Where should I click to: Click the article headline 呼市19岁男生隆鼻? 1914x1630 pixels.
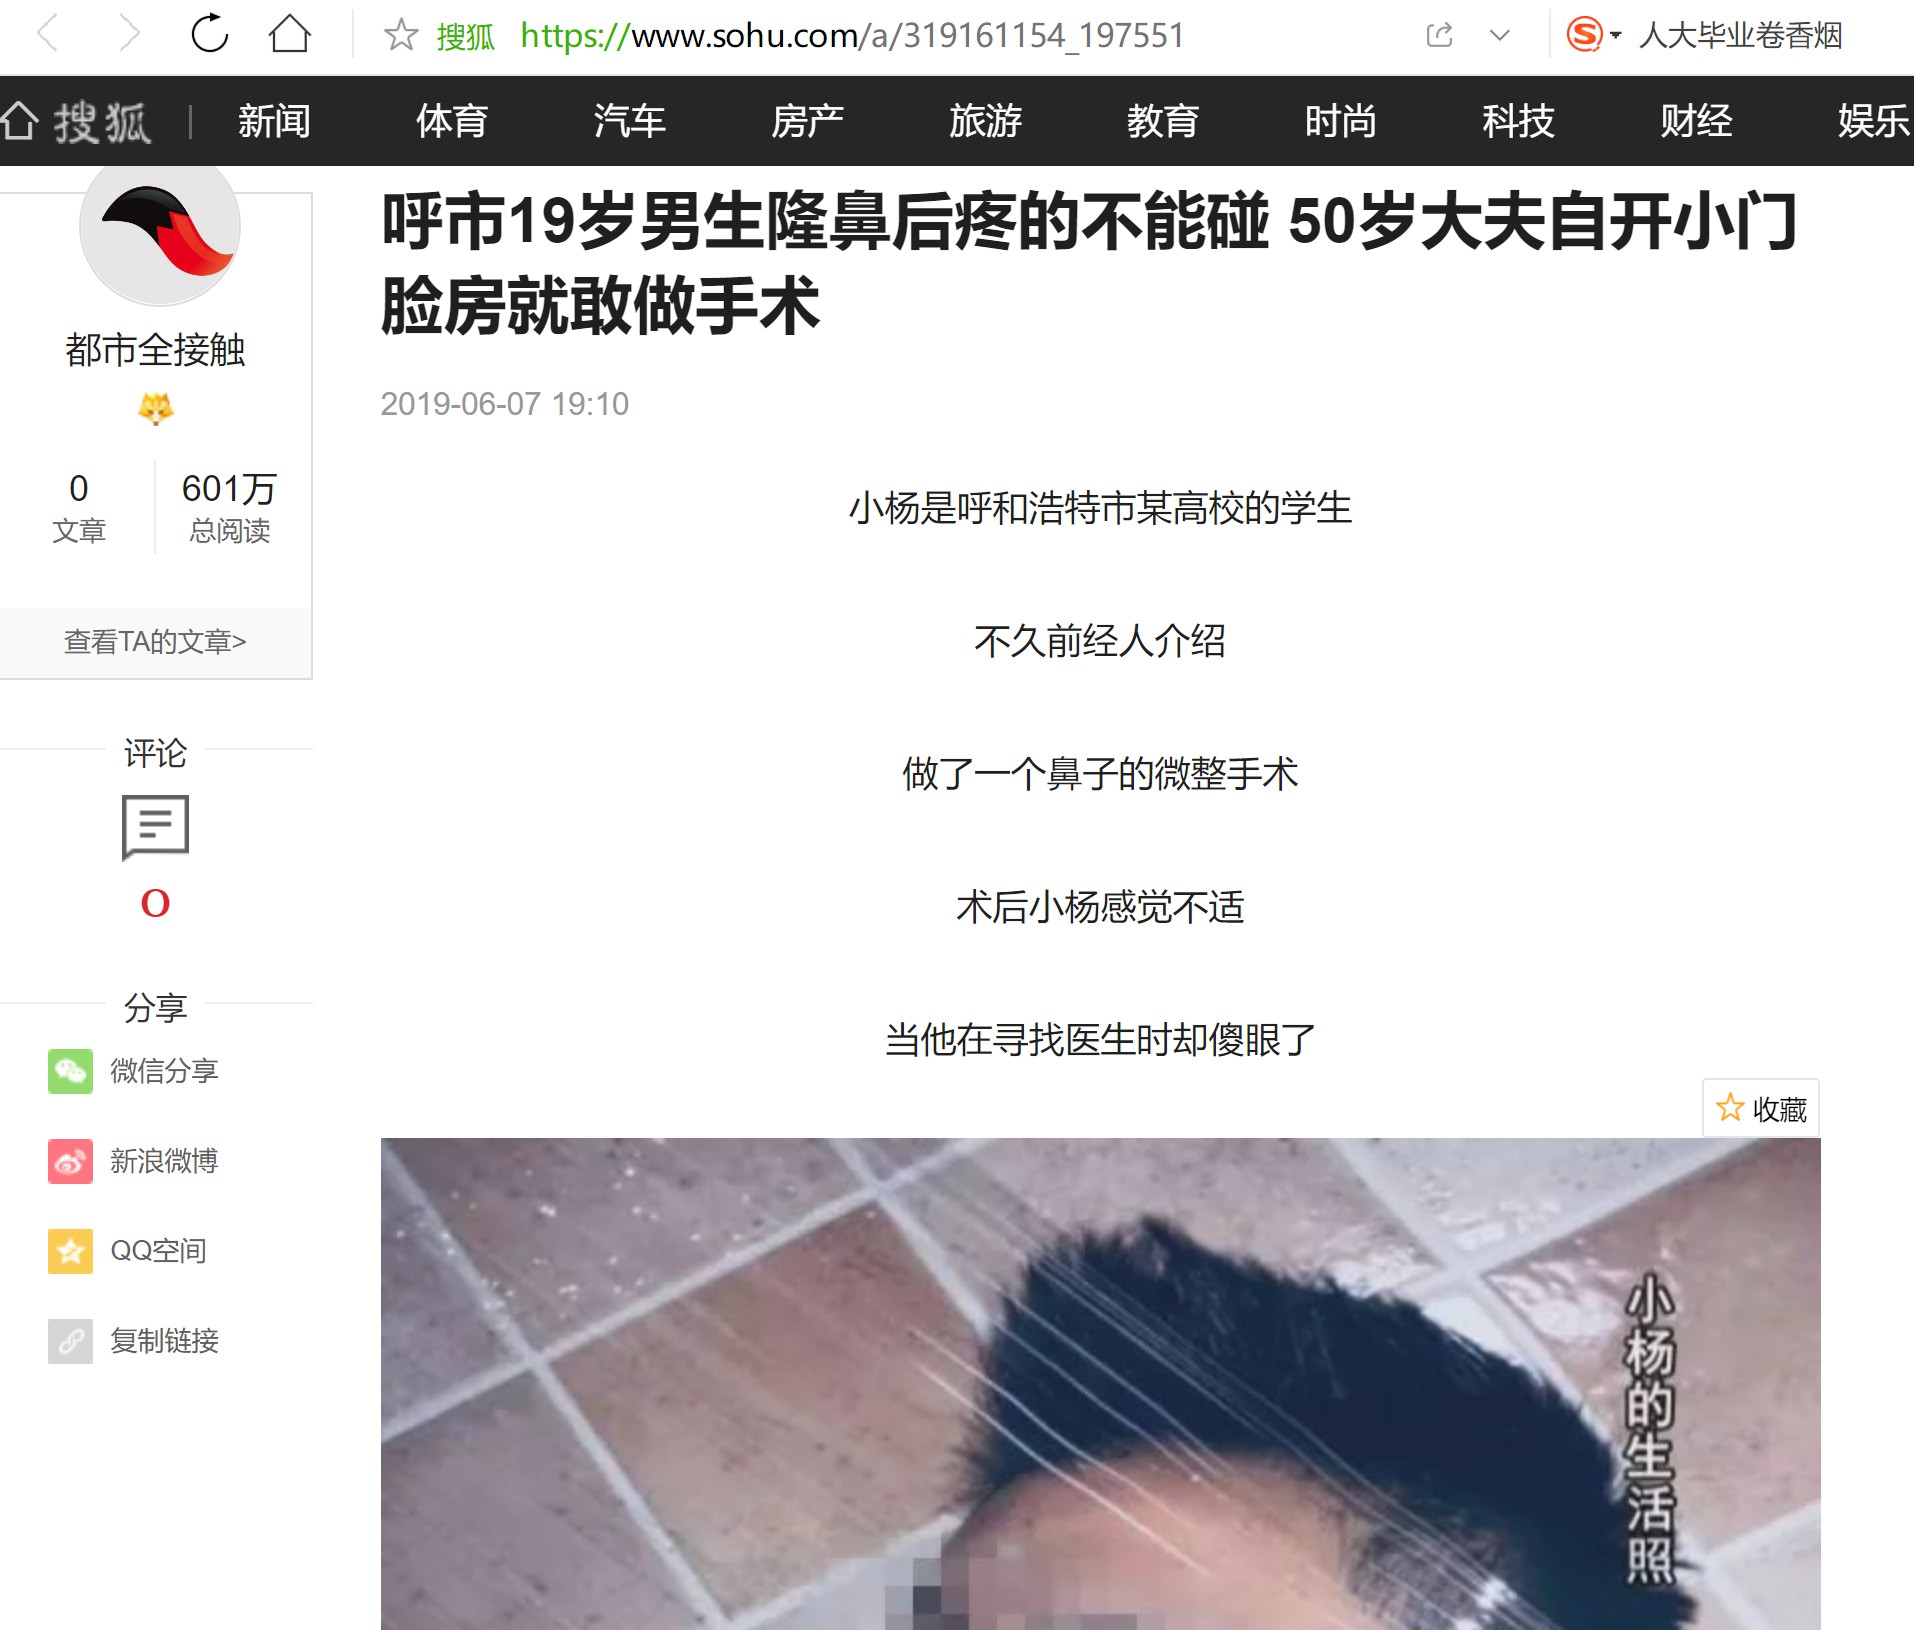1090,263
